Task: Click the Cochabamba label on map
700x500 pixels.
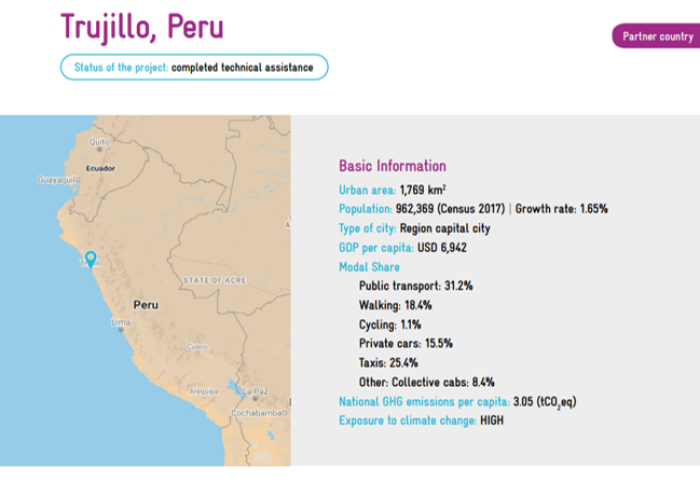Action: (x=259, y=413)
